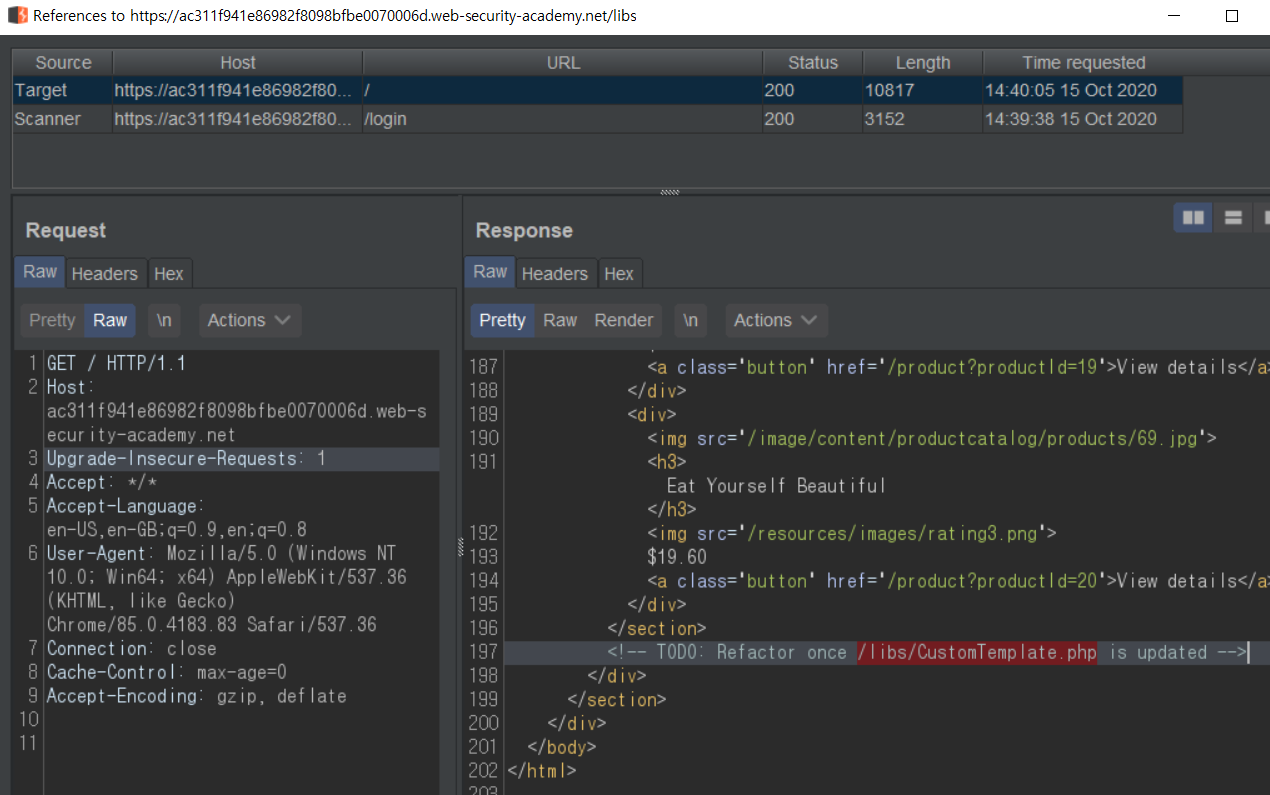Select Raw view in Response editor
Screen dimensions: 1270x795
[x=560, y=320]
